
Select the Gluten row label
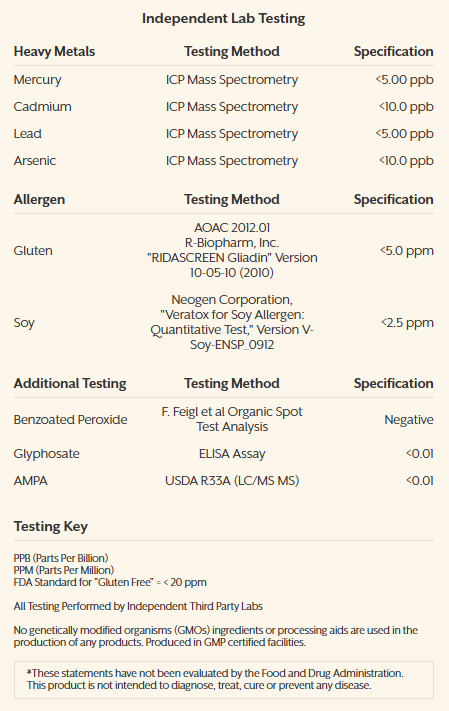(x=33, y=251)
